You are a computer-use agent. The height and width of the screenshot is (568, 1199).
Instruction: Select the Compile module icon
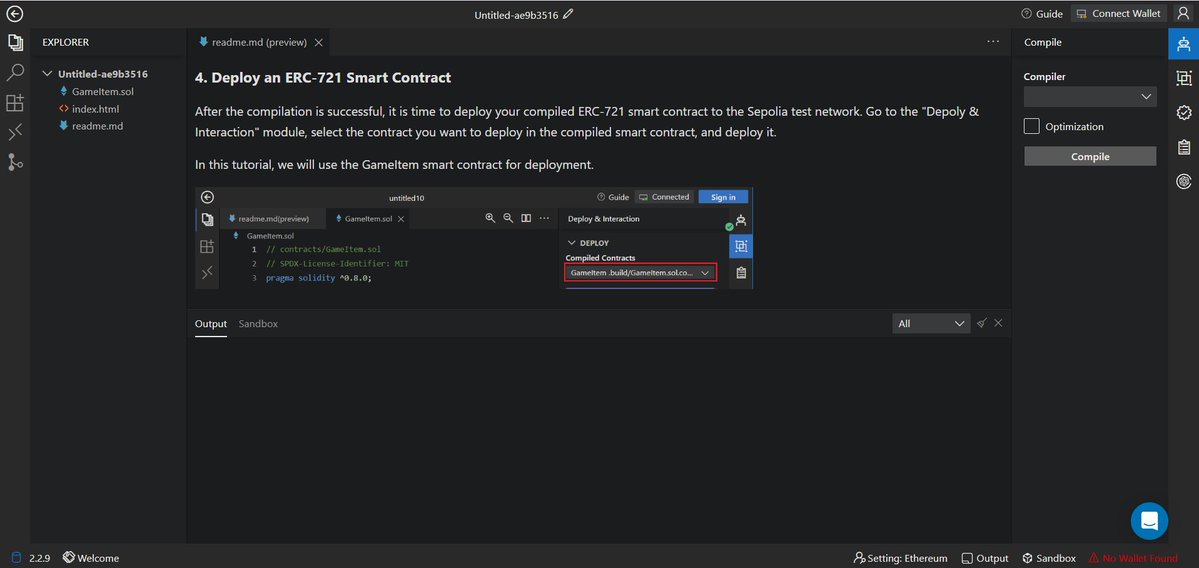[1184, 44]
